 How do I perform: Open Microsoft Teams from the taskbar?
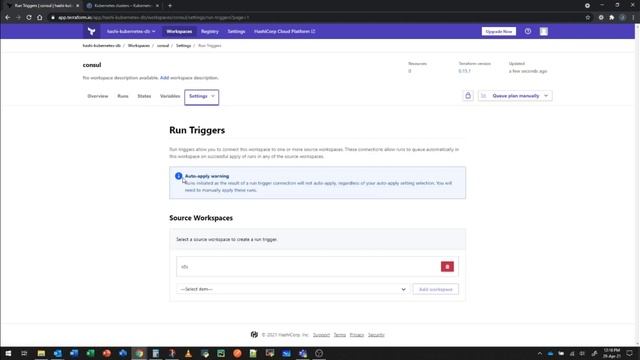pyautogui.click(x=302, y=353)
